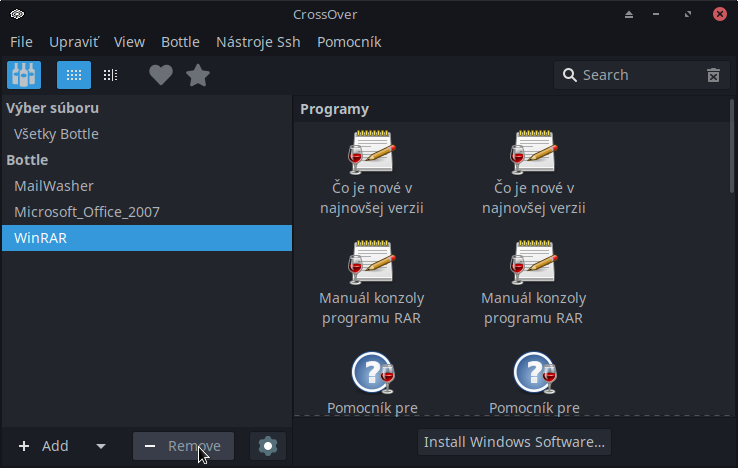Open the File menu
738x468 pixels.
[x=21, y=42]
